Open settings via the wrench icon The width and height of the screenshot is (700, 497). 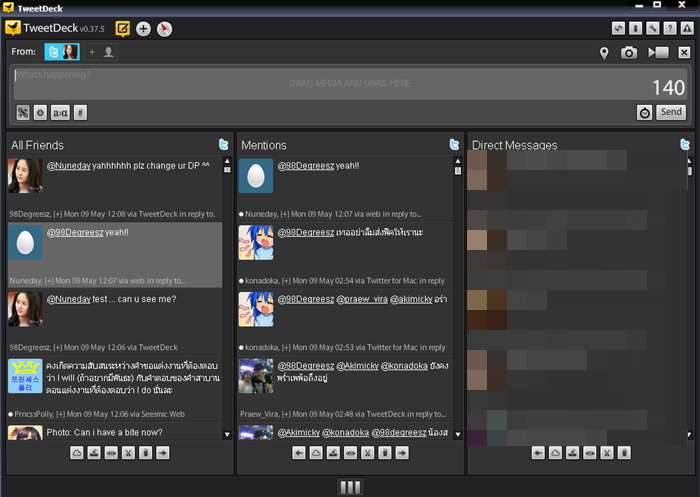pos(653,29)
